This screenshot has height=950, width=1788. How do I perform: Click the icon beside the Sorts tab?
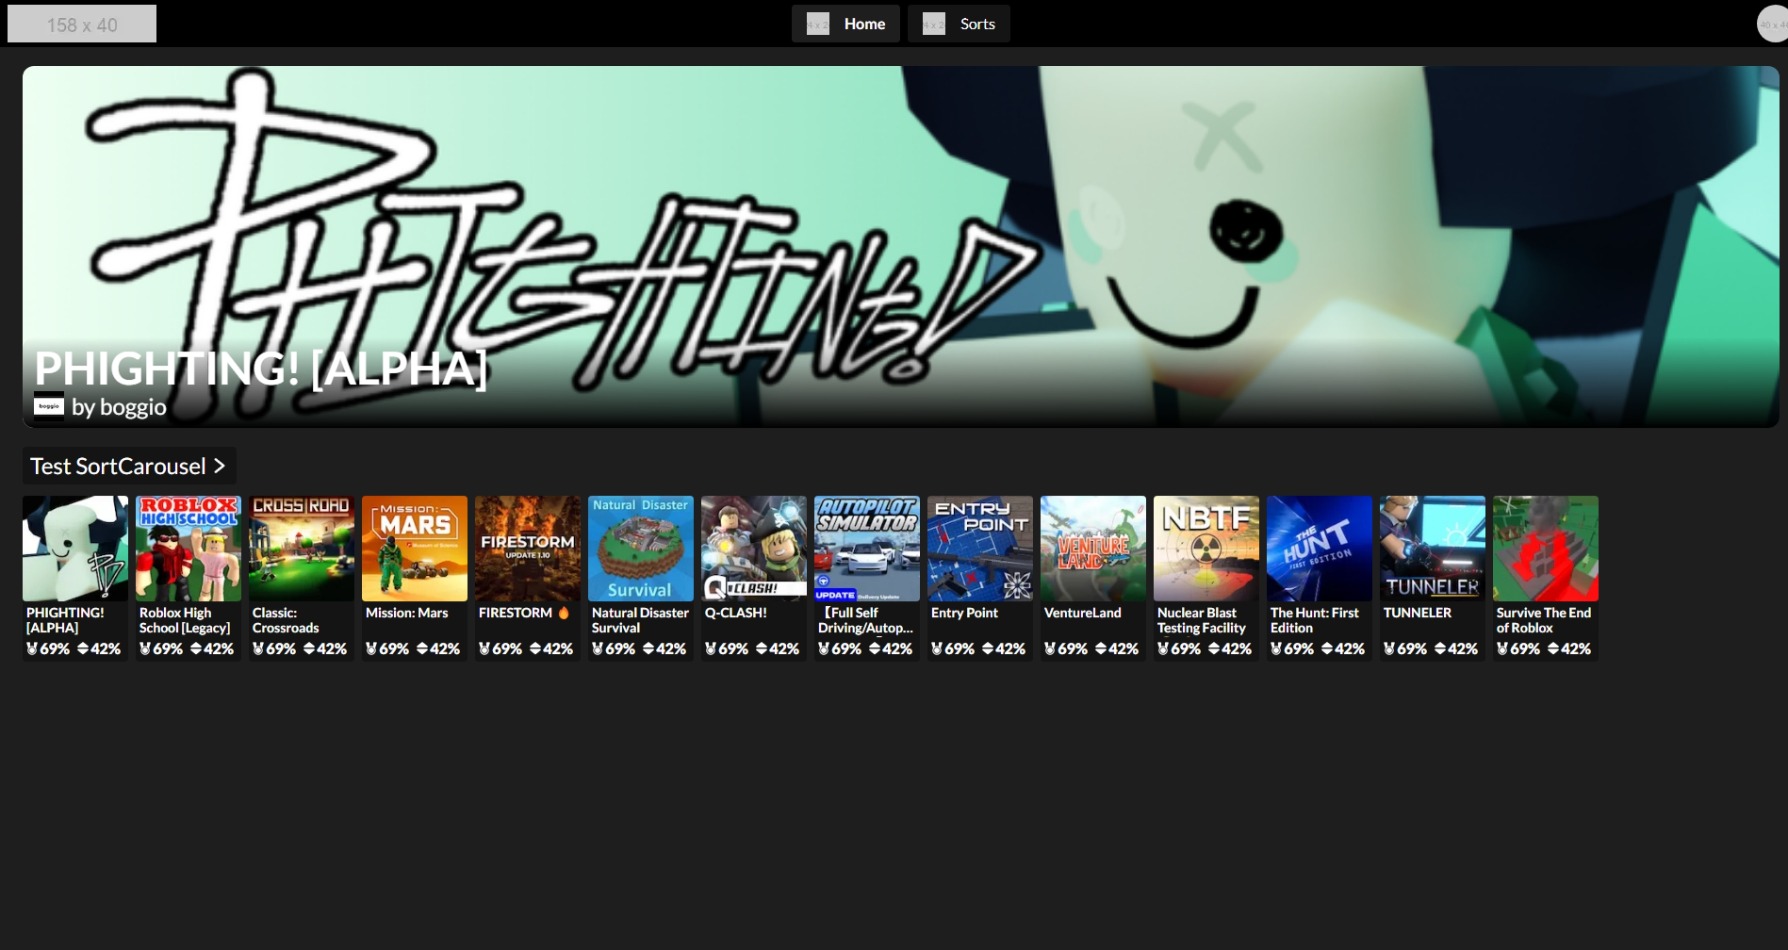933,24
